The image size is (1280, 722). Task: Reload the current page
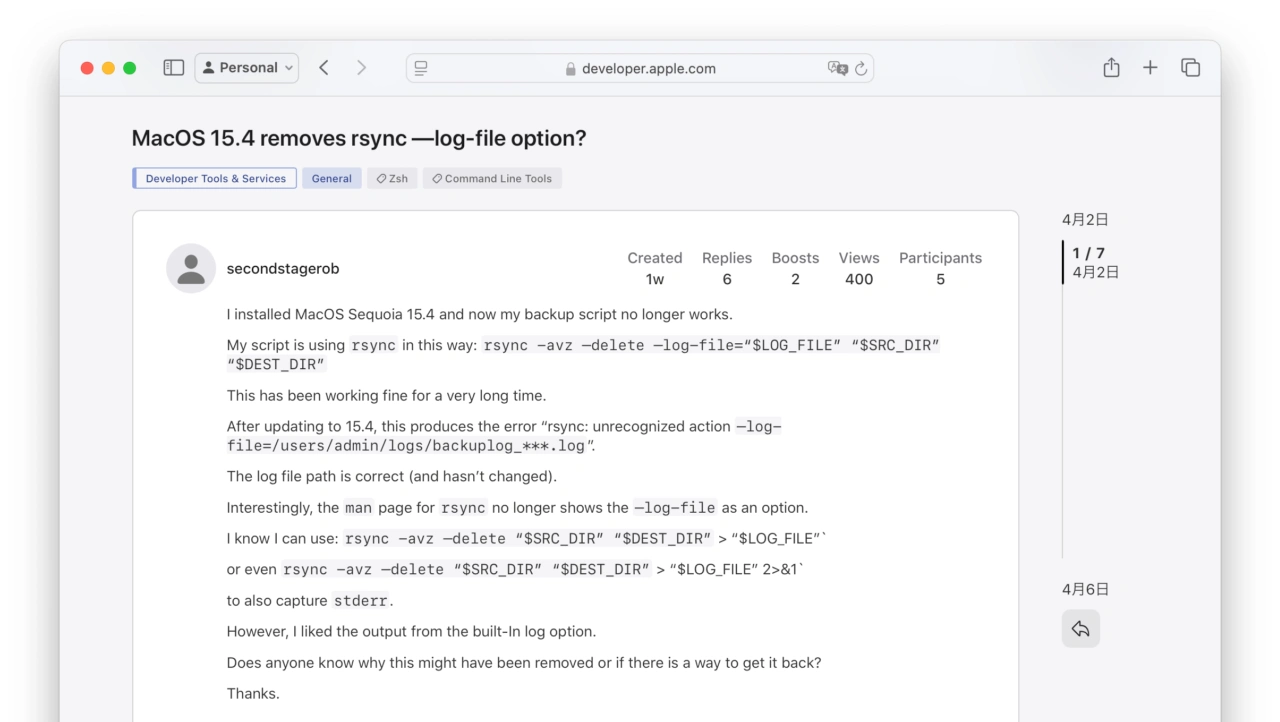[860, 68]
